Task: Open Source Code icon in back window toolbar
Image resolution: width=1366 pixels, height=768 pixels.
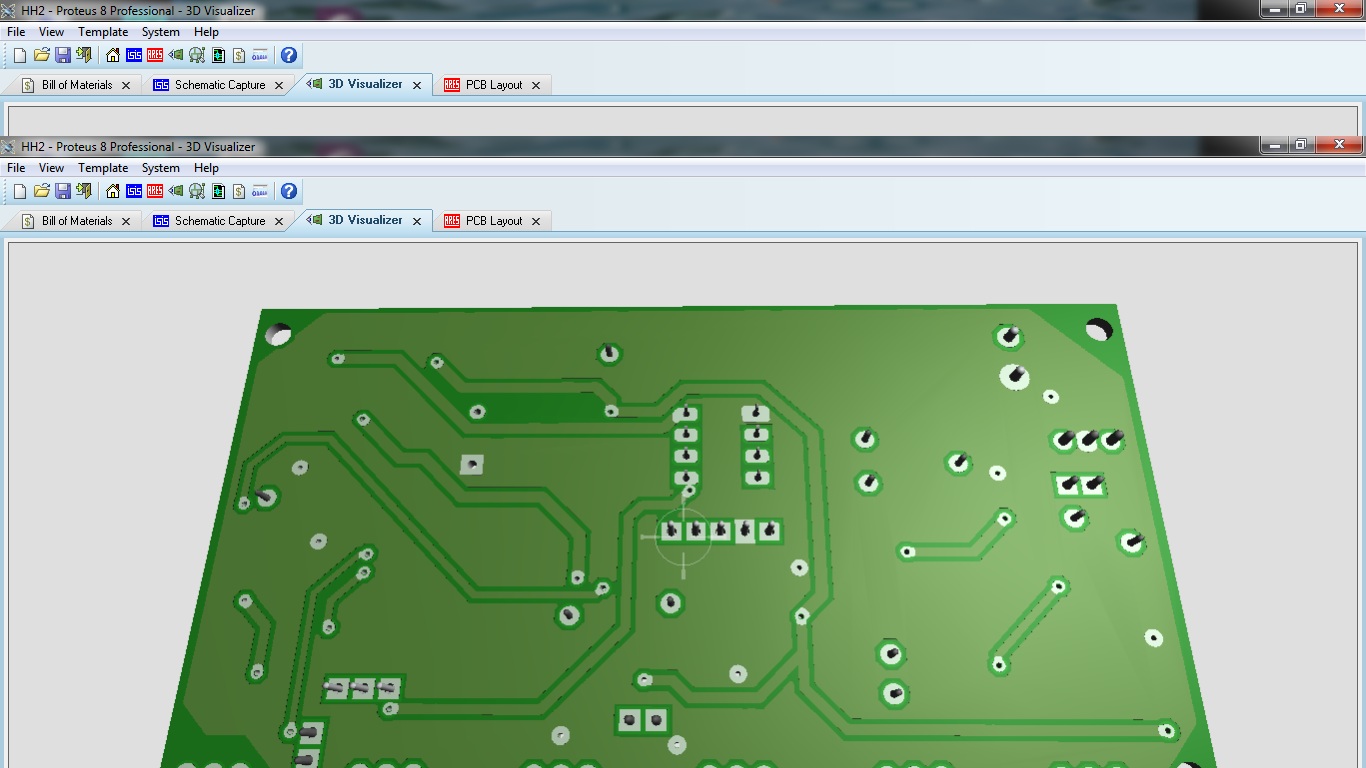Action: (x=260, y=55)
